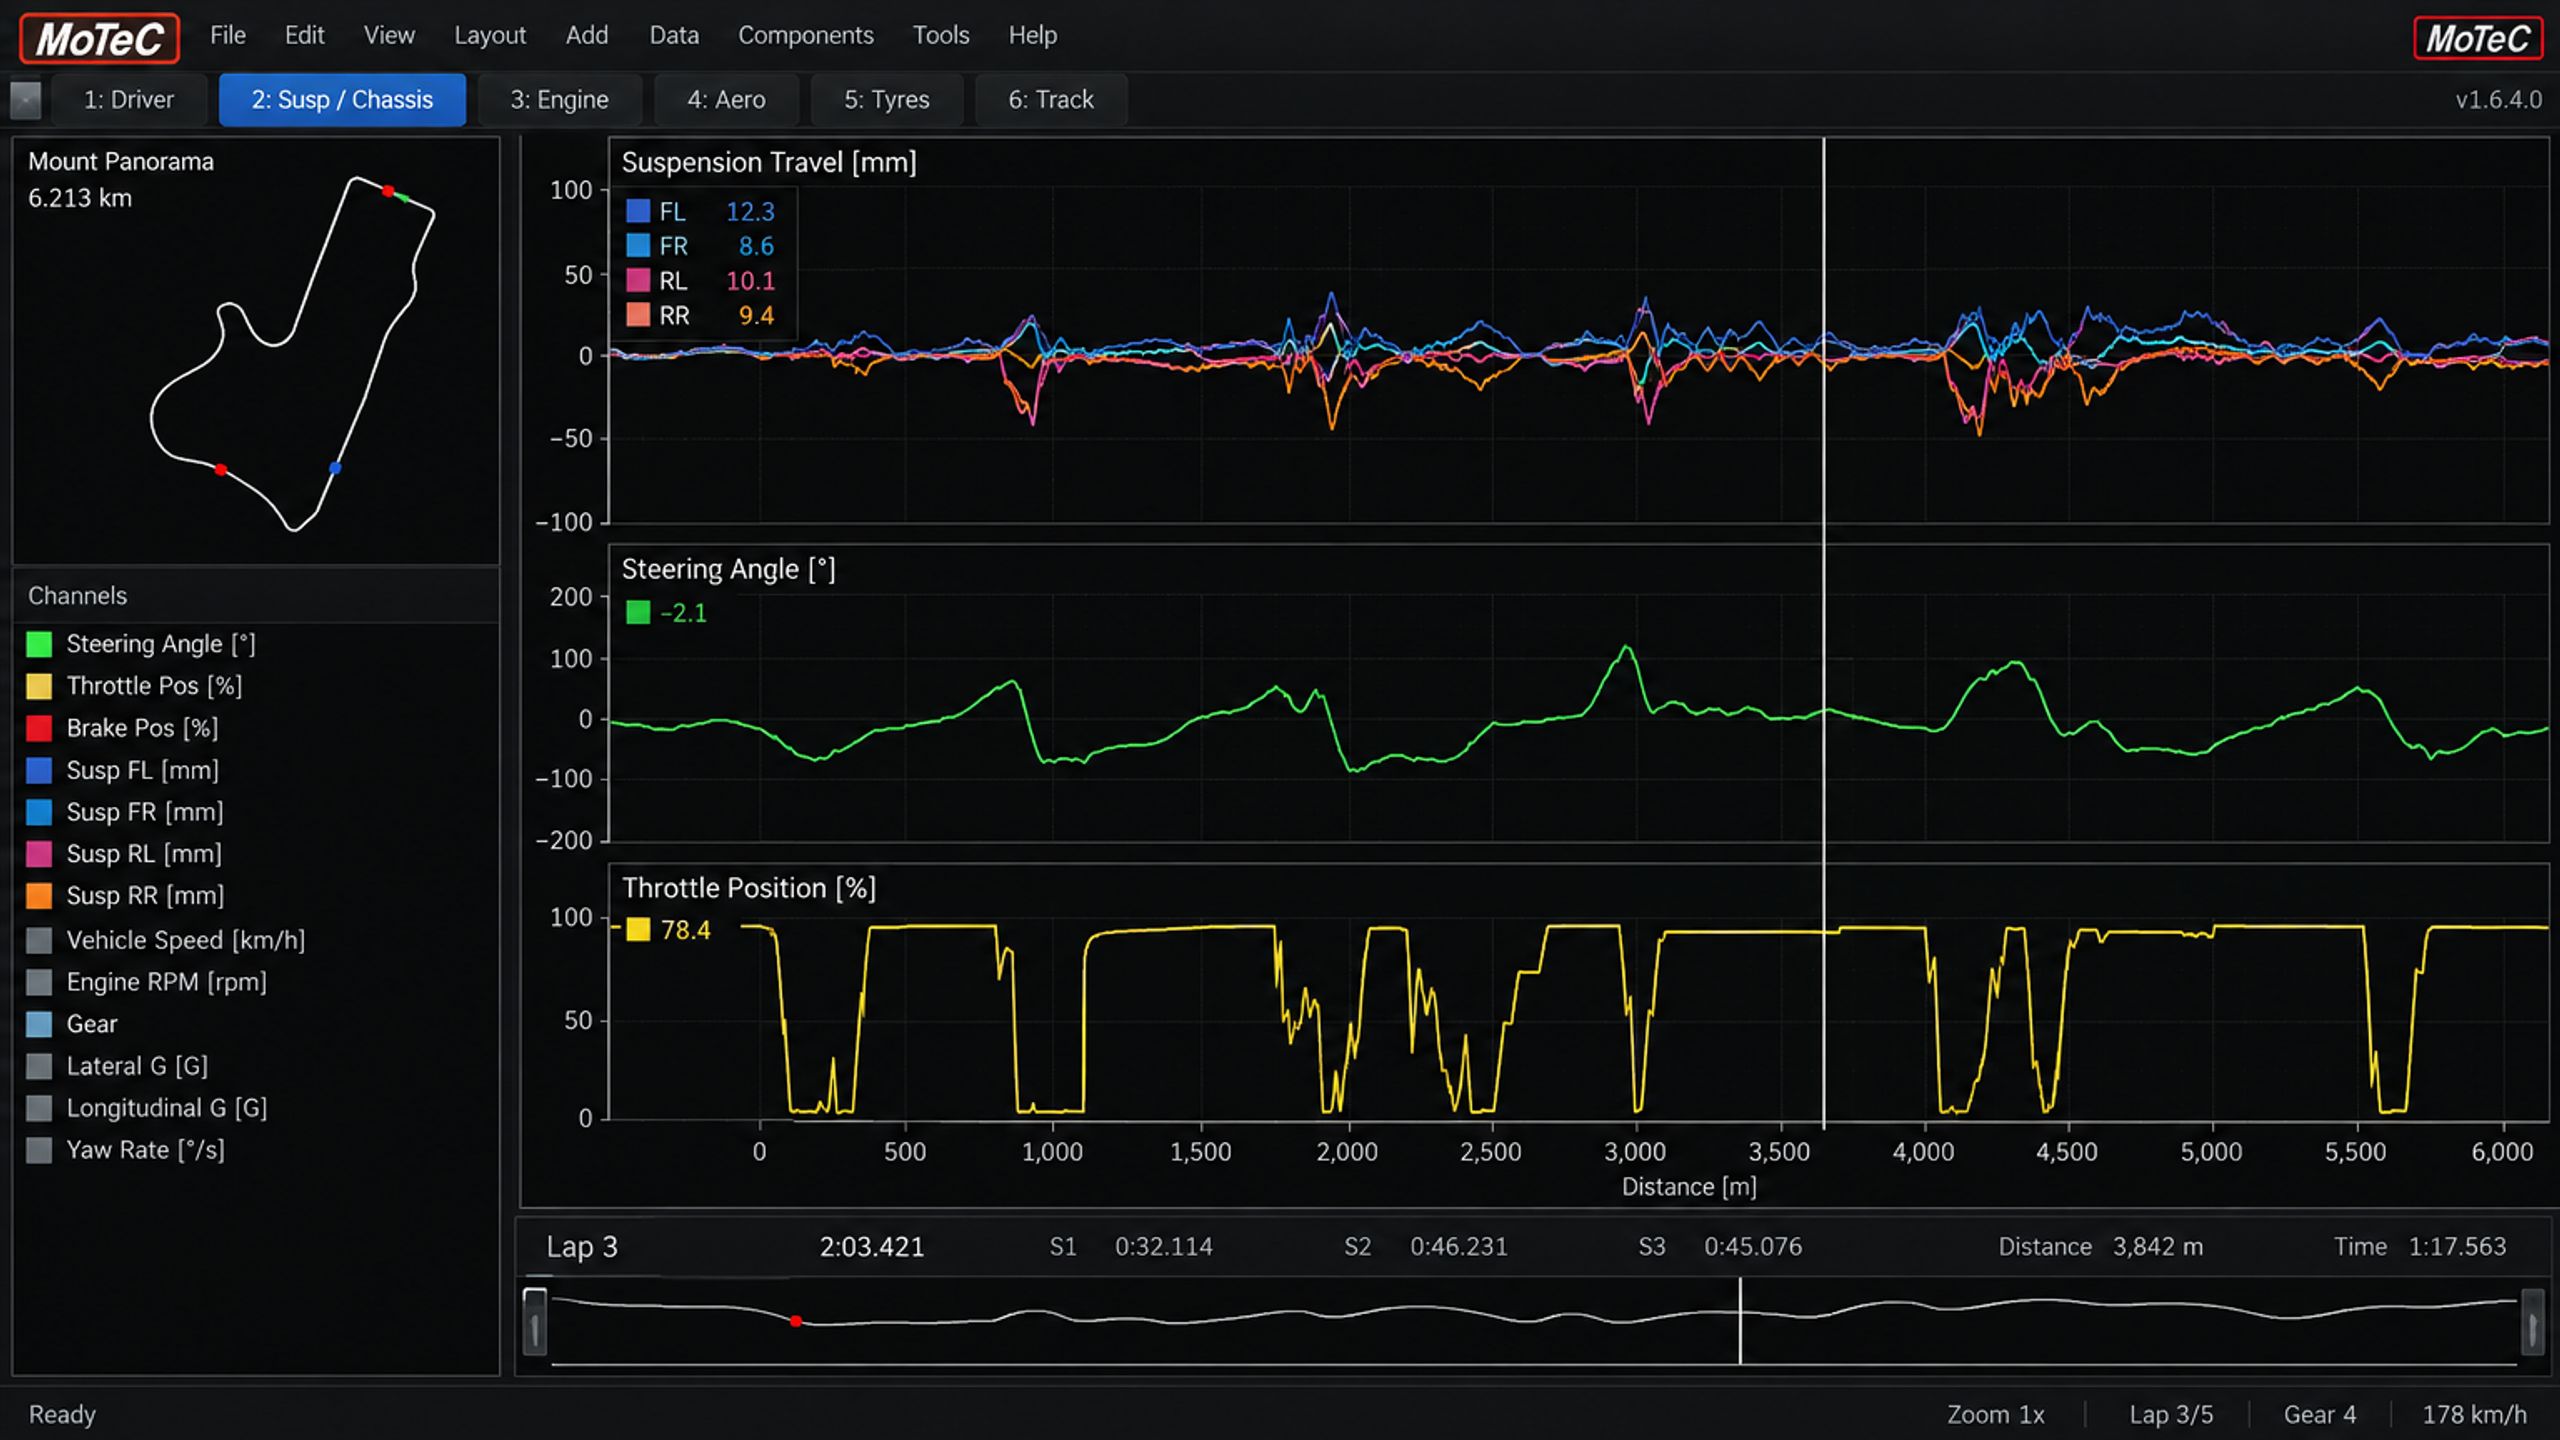Viewport: 2560px width, 1440px height.
Task: Enable the Engine RPM channel gray box
Action: point(39,982)
